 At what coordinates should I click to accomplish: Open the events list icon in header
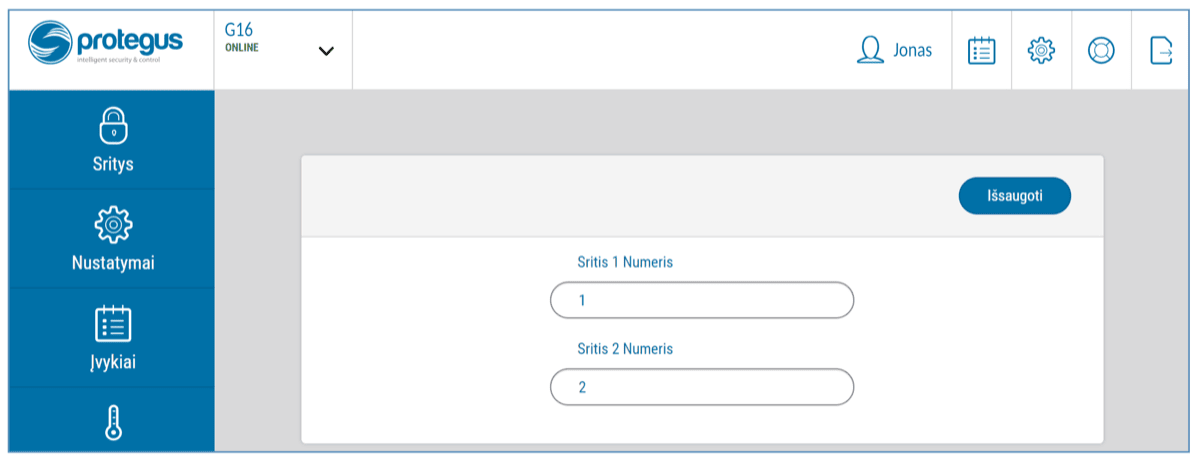click(982, 50)
